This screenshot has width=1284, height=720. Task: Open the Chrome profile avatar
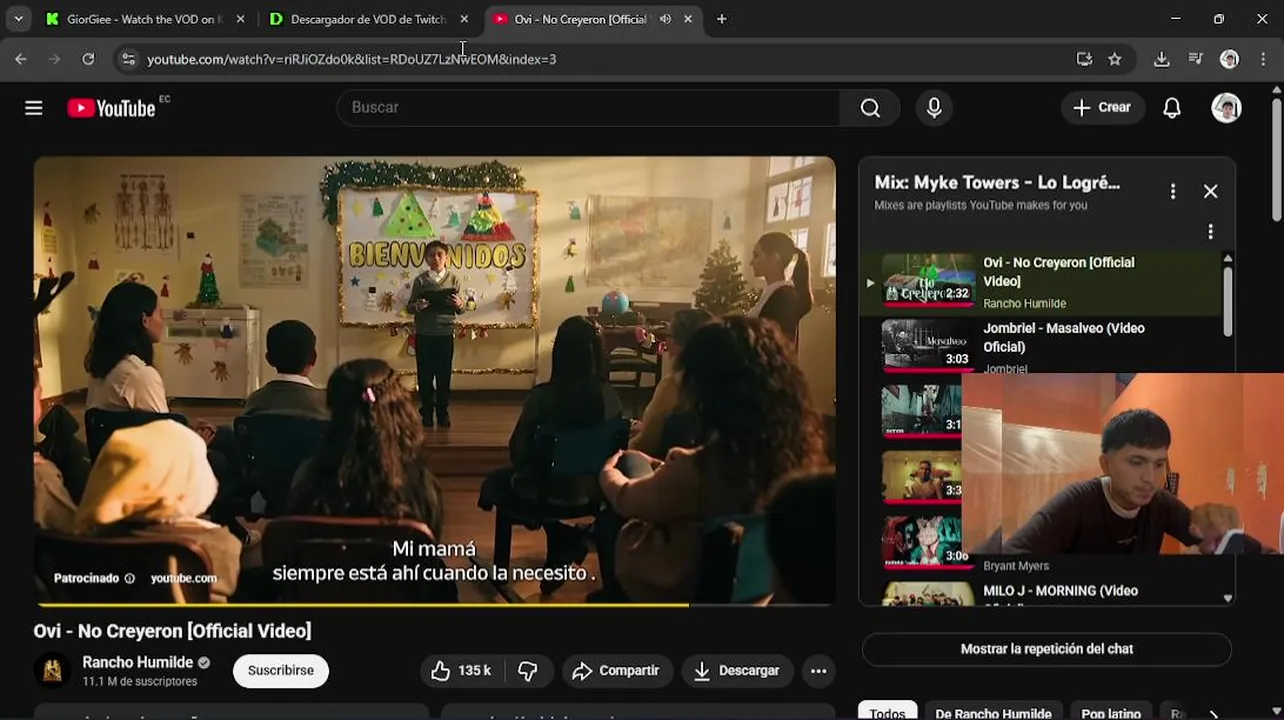(1229, 59)
